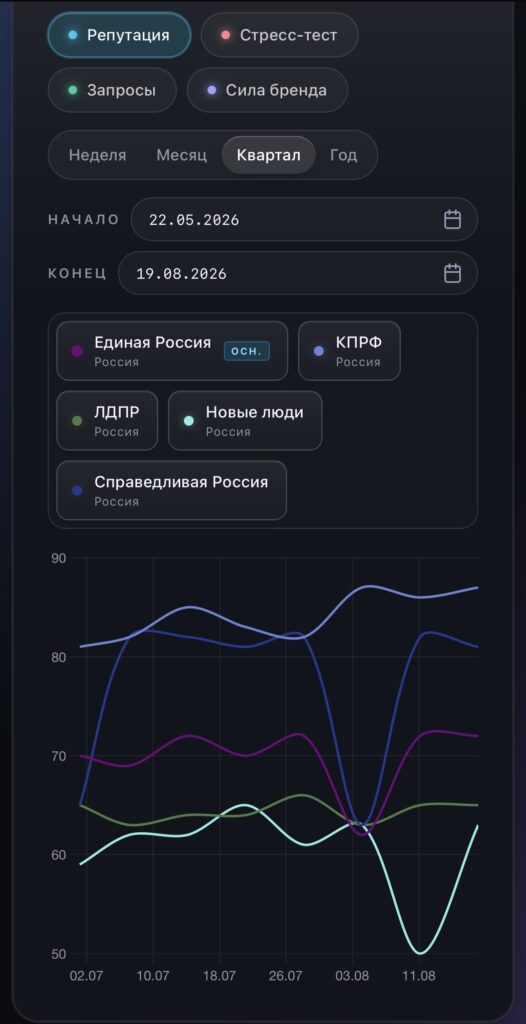This screenshot has height=1024, width=526.
Task: Click the 03.08 date label on chart axis
Action: (353, 976)
